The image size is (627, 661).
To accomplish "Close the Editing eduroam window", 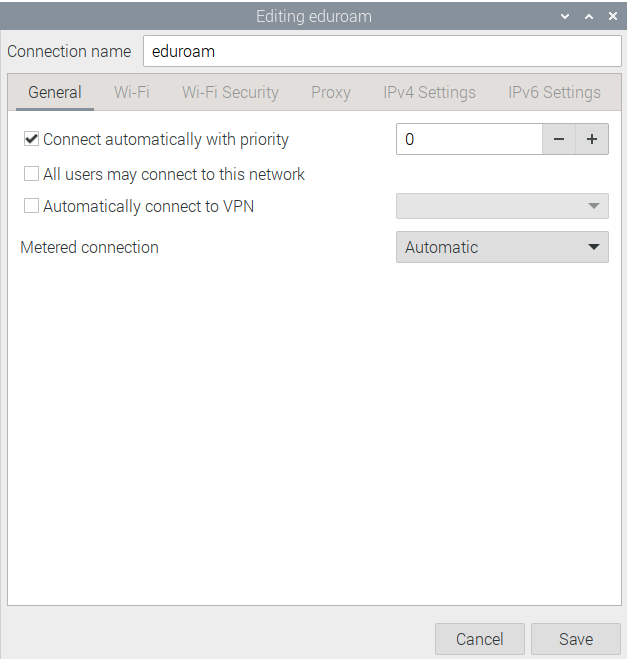I will (x=612, y=16).
